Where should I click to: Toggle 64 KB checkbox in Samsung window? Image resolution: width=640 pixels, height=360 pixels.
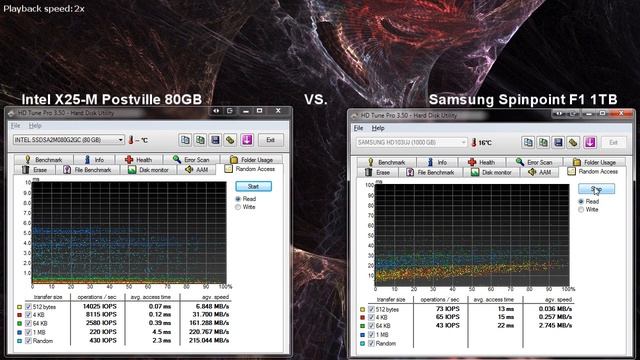tap(371, 326)
